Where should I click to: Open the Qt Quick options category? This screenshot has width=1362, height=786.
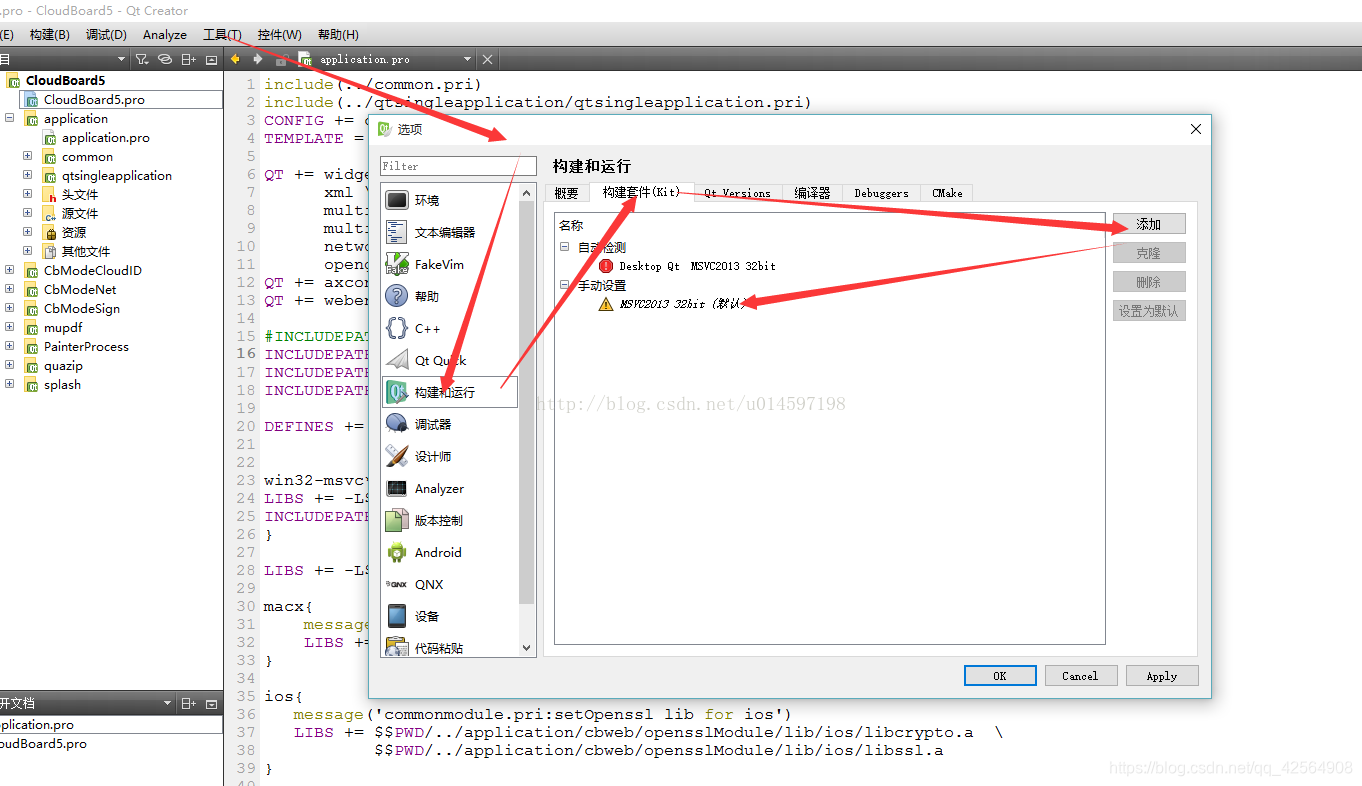[x=450, y=360]
